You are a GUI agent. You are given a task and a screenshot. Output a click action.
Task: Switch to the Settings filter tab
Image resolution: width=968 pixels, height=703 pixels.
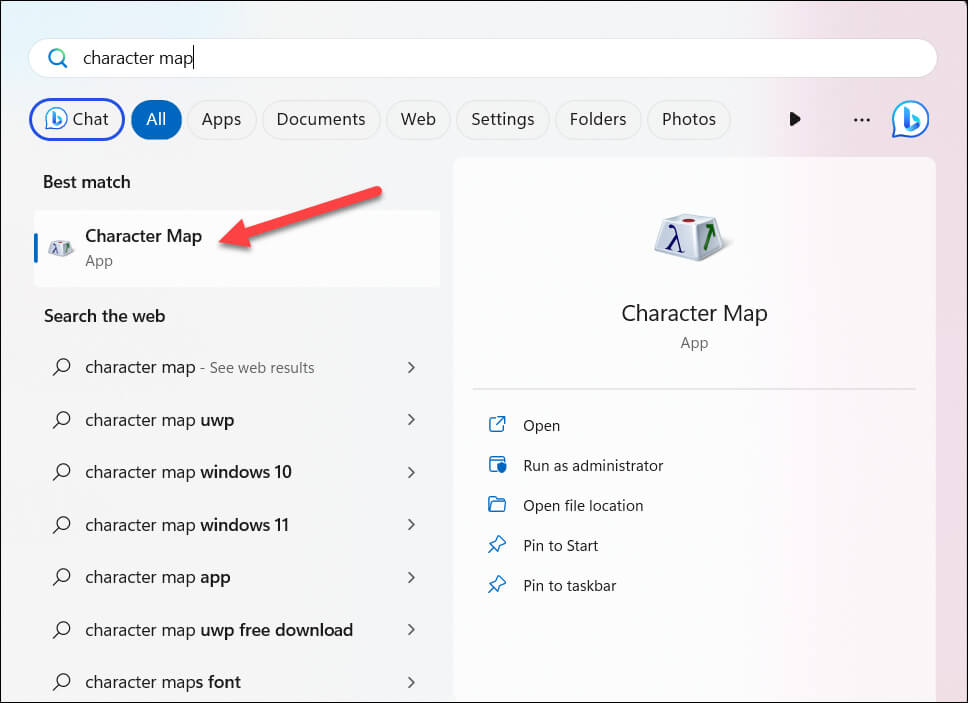point(503,119)
